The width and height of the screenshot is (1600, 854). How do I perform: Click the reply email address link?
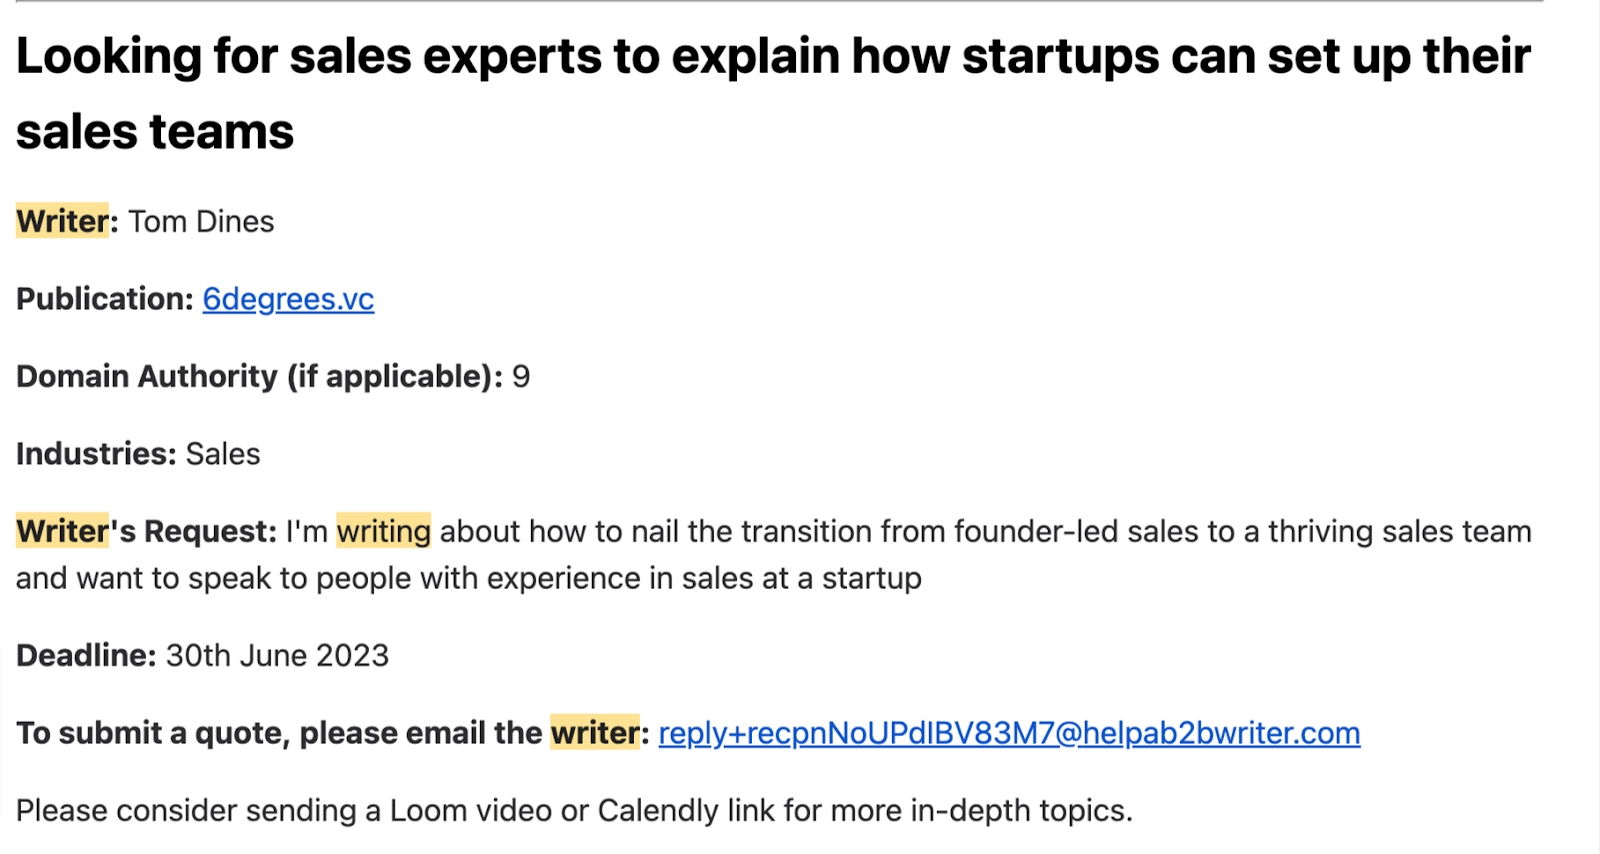click(1009, 733)
